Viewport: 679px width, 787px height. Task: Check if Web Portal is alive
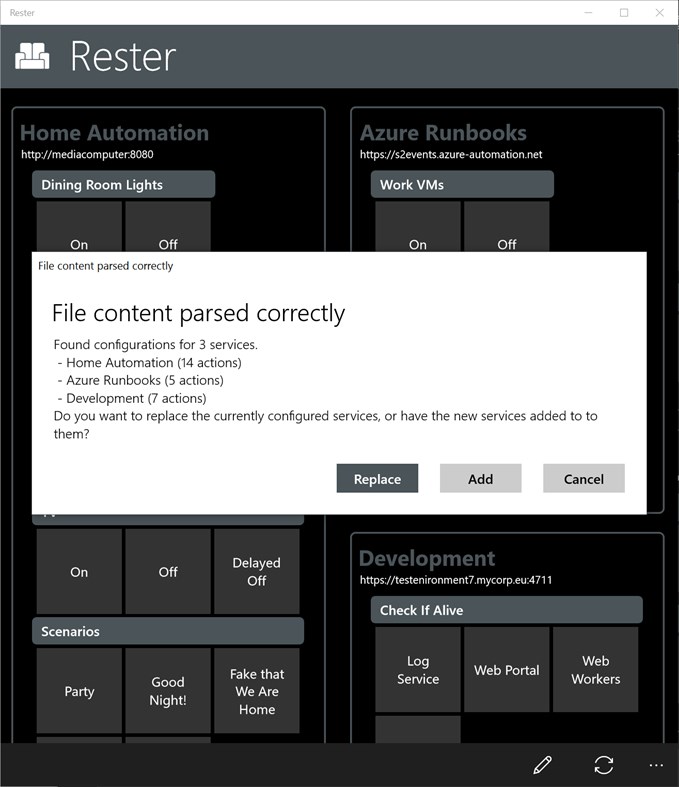click(x=507, y=670)
